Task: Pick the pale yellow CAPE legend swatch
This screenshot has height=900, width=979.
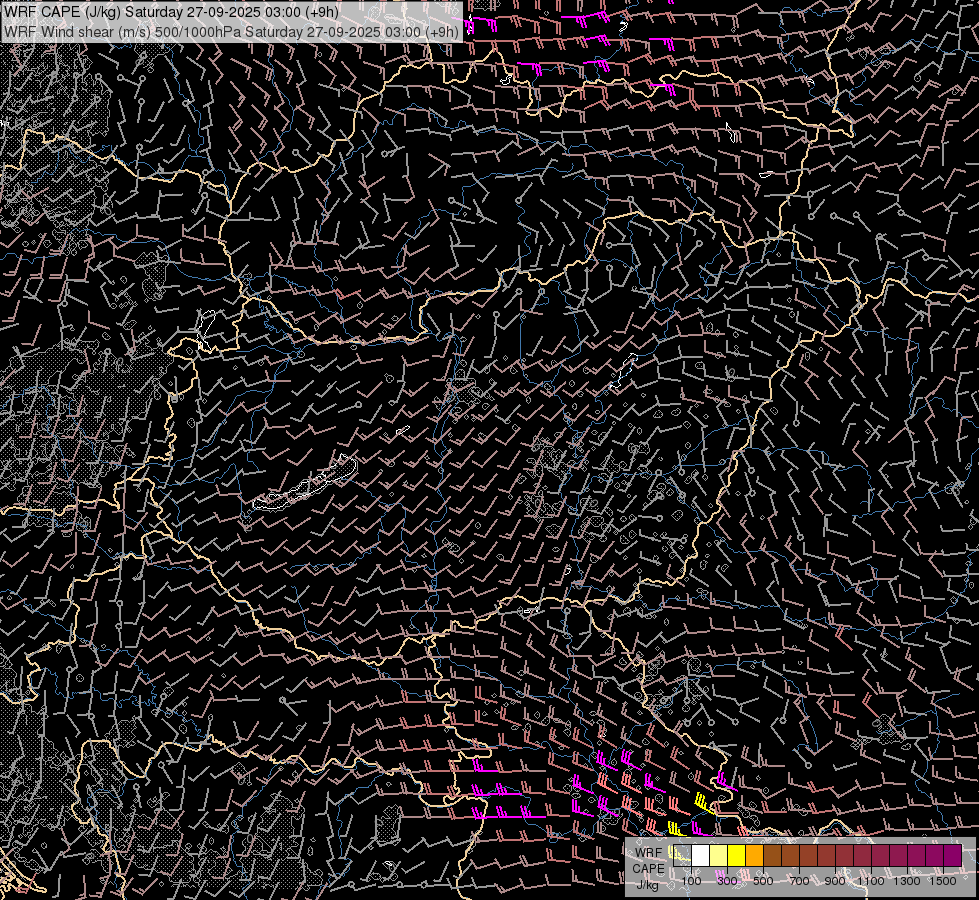Action: click(x=718, y=855)
